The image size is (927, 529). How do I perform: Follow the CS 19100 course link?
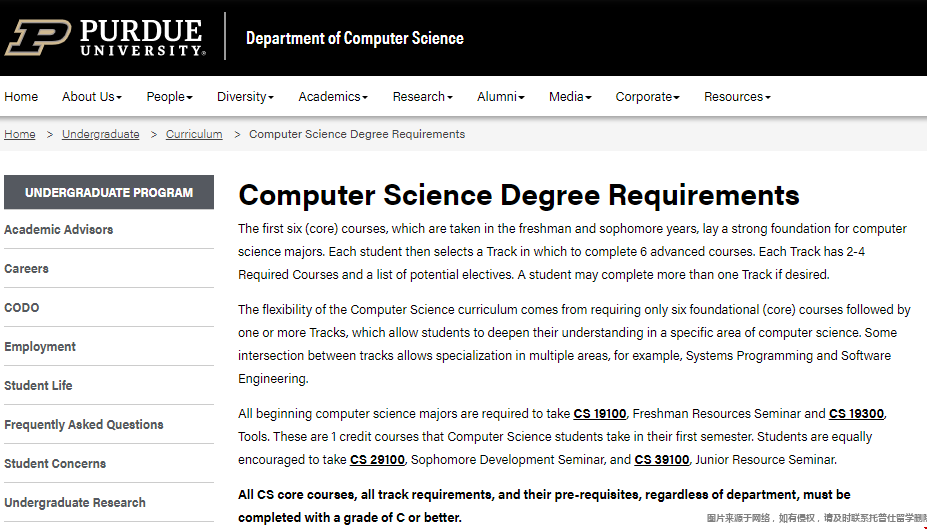(x=599, y=414)
